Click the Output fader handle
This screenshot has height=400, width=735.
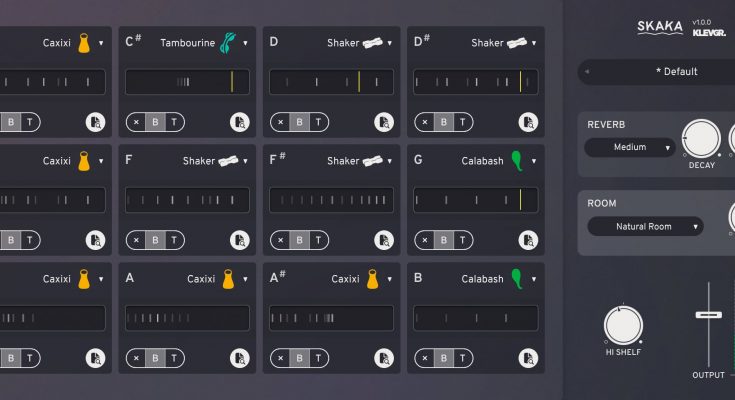pyautogui.click(x=708, y=314)
